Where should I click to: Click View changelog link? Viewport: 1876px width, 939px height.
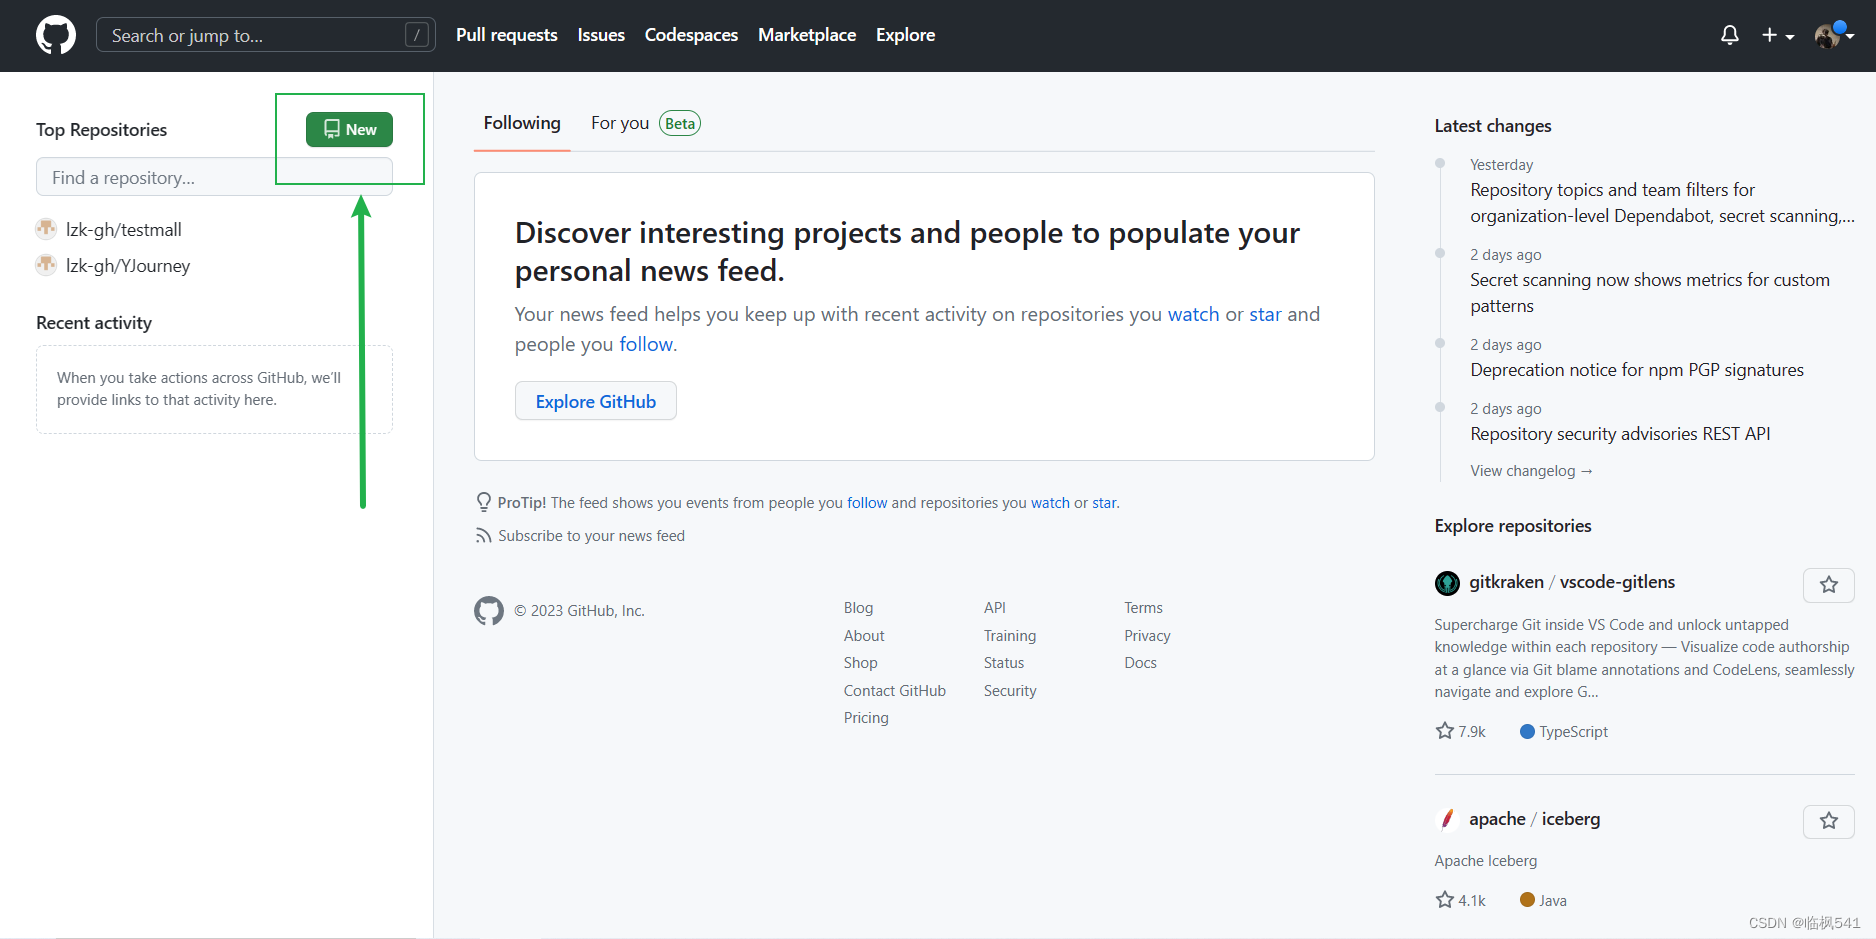1531,471
